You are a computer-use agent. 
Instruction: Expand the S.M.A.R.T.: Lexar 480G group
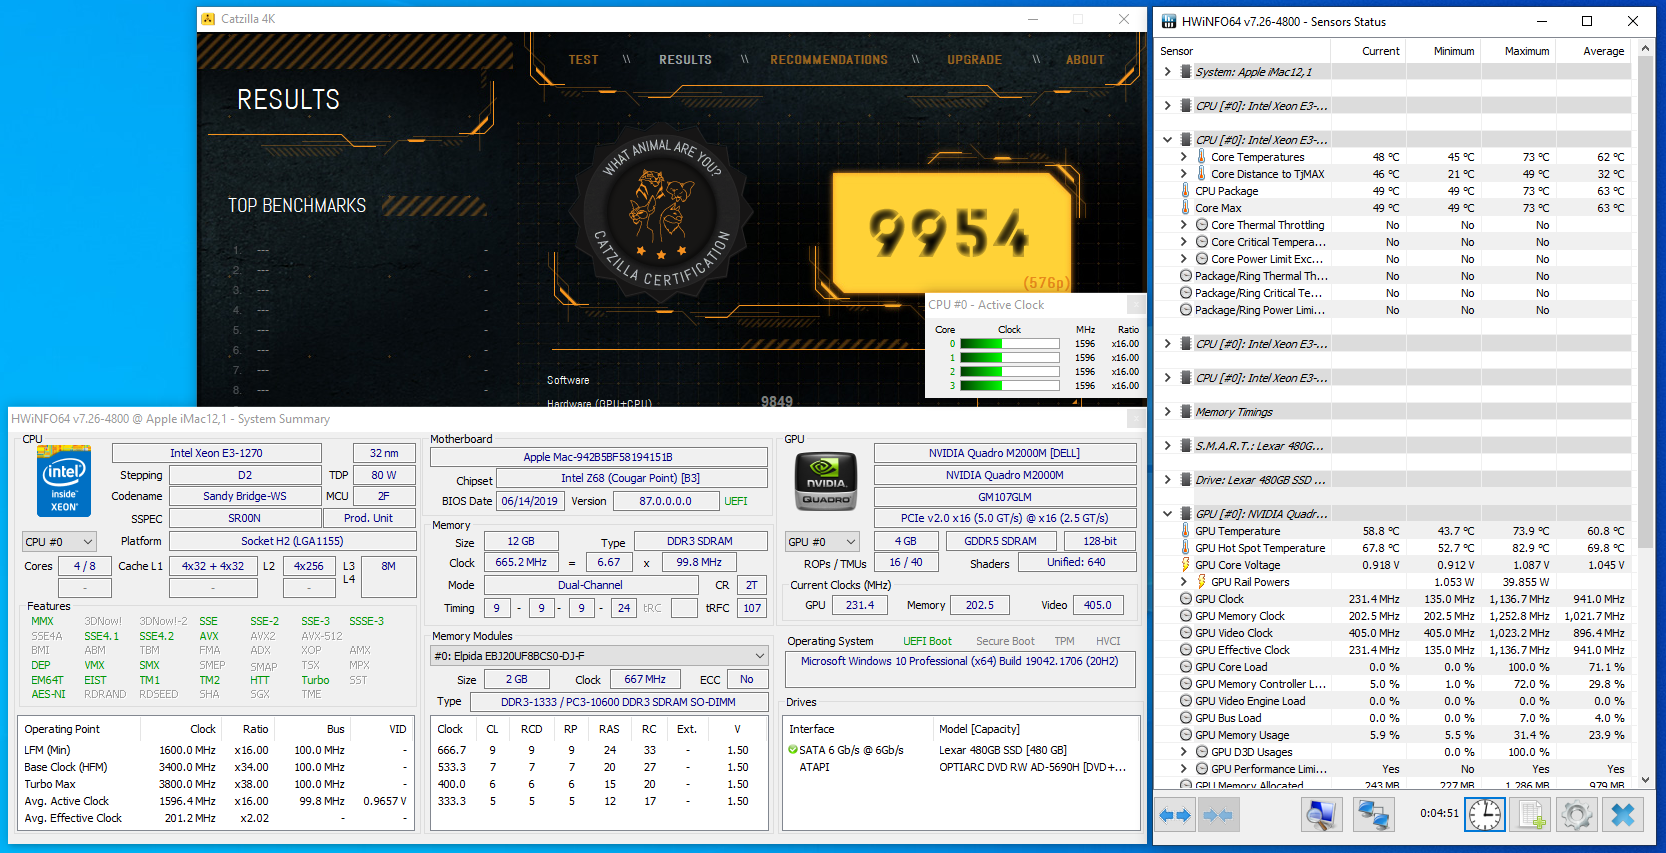(1167, 446)
